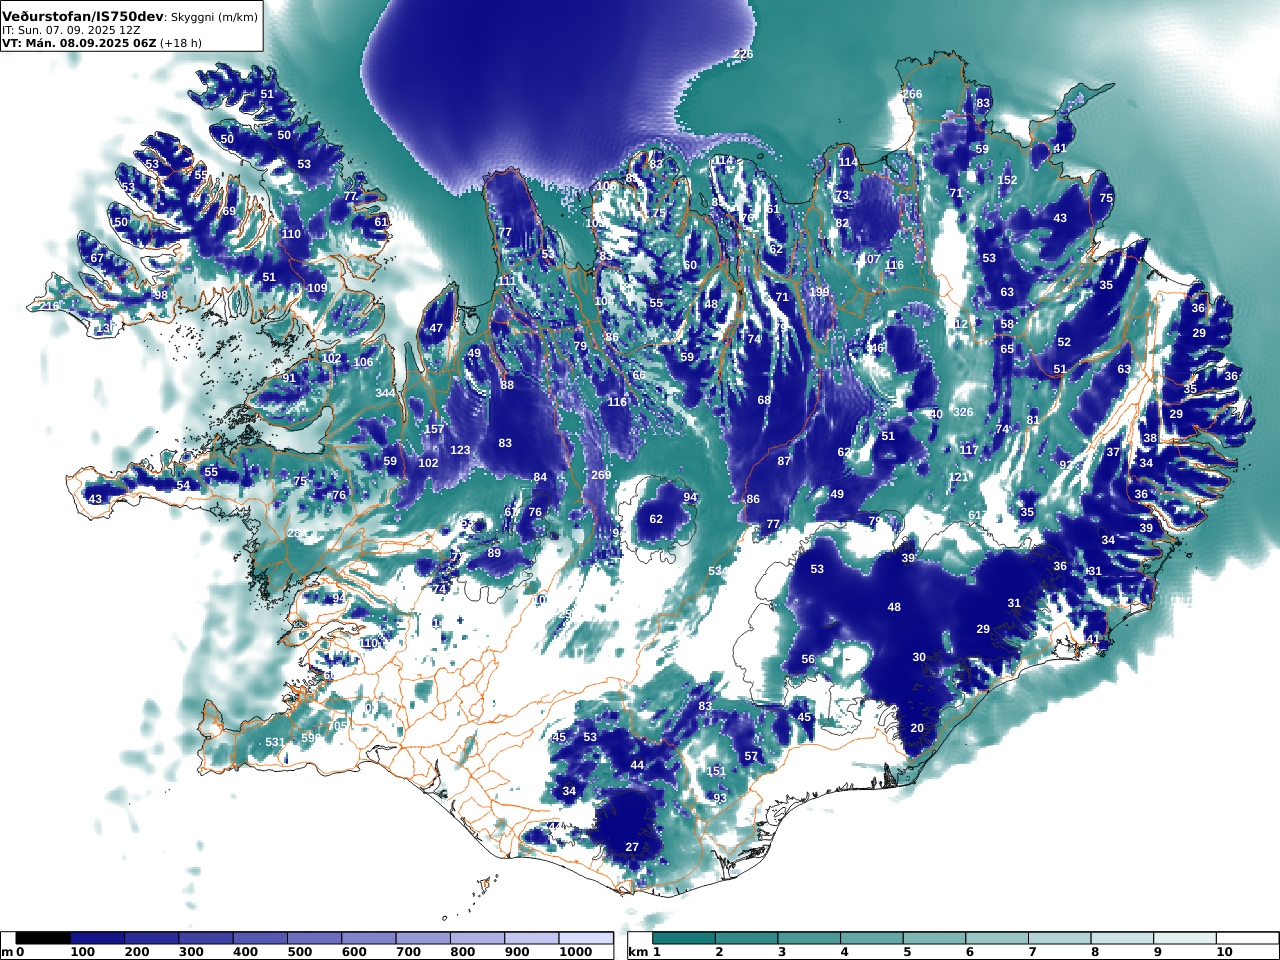Select the 157 value on the map
Image resolution: width=1280 pixels, height=960 pixels.
pyautogui.click(x=434, y=430)
